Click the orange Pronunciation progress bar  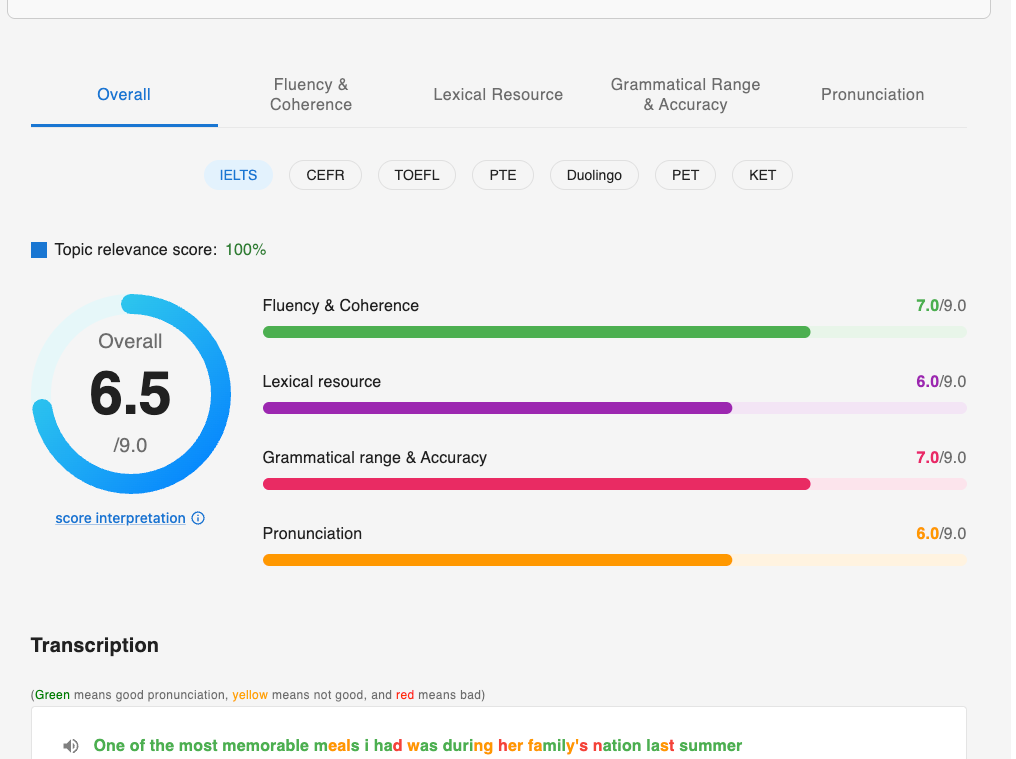click(x=614, y=559)
